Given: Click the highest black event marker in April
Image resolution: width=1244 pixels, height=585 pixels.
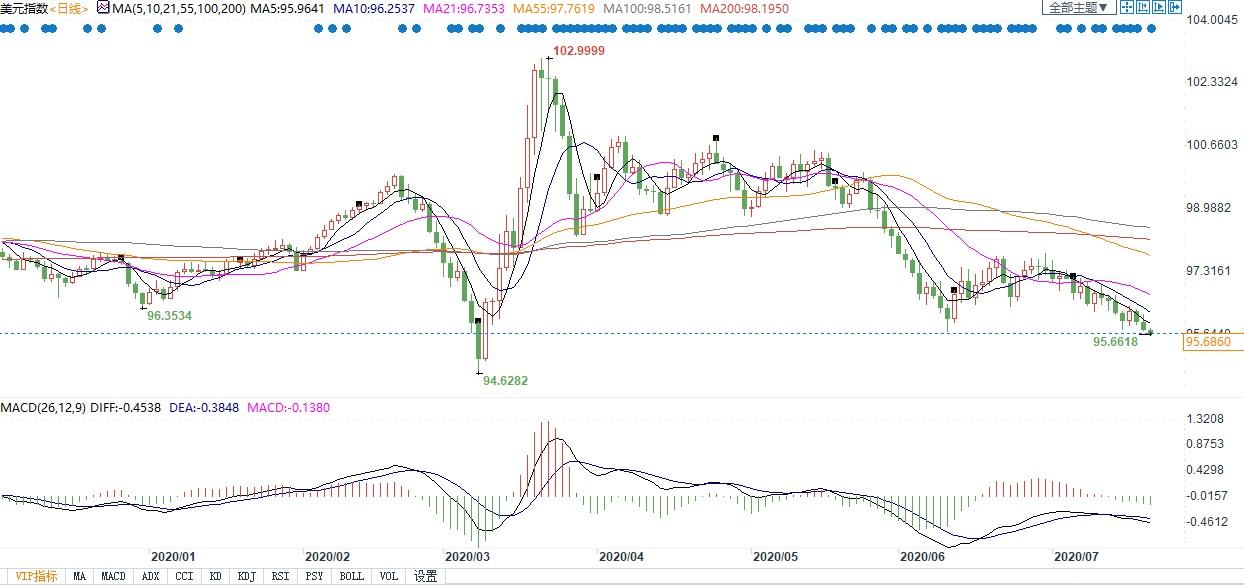Looking at the screenshot, I should [716, 138].
